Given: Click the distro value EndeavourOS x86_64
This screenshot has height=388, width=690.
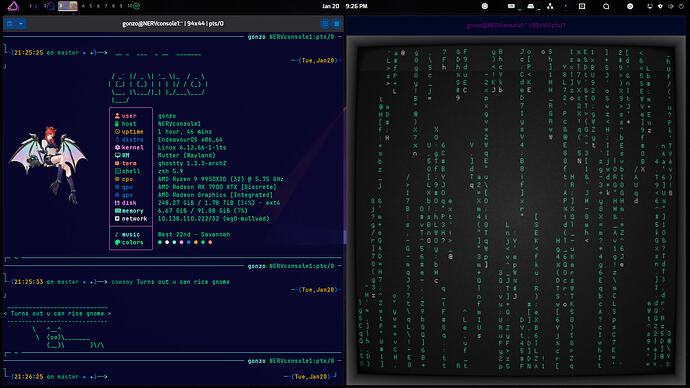Looking at the screenshot, I should 190,139.
